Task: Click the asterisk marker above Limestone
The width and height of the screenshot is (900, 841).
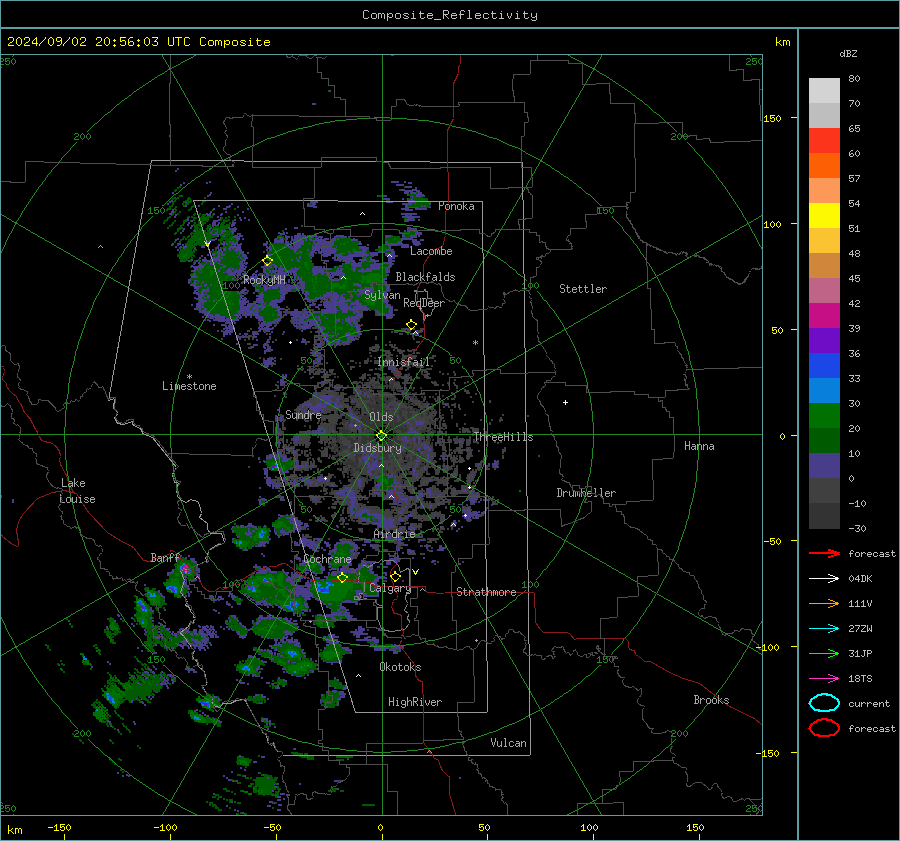Action: (x=189, y=377)
